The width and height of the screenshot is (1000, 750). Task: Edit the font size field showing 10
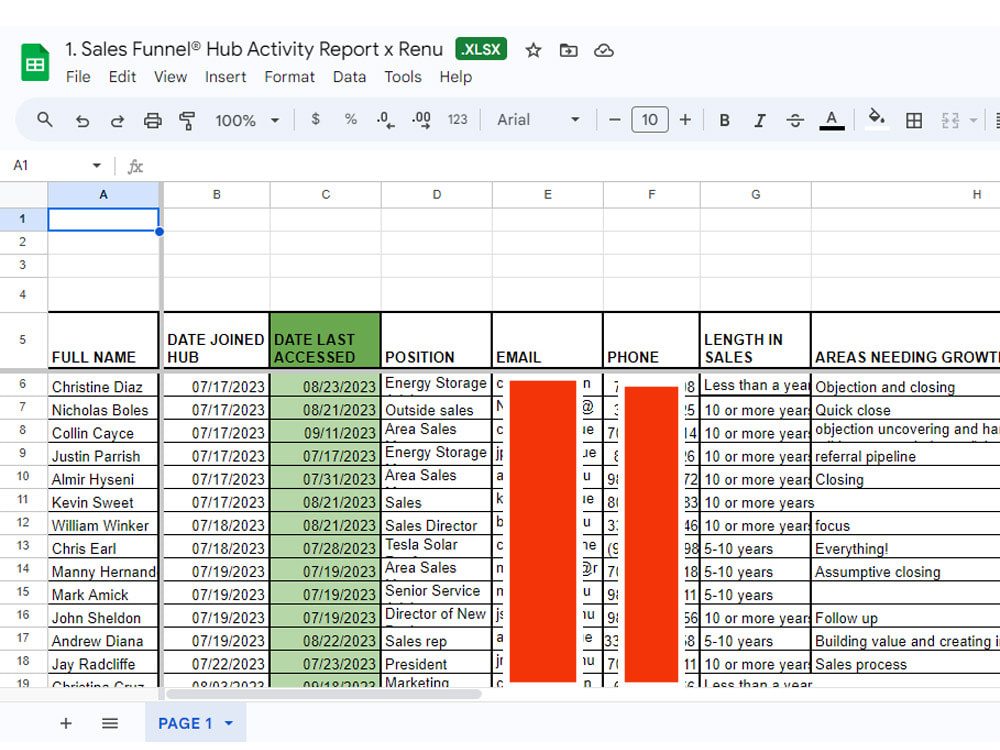point(649,119)
